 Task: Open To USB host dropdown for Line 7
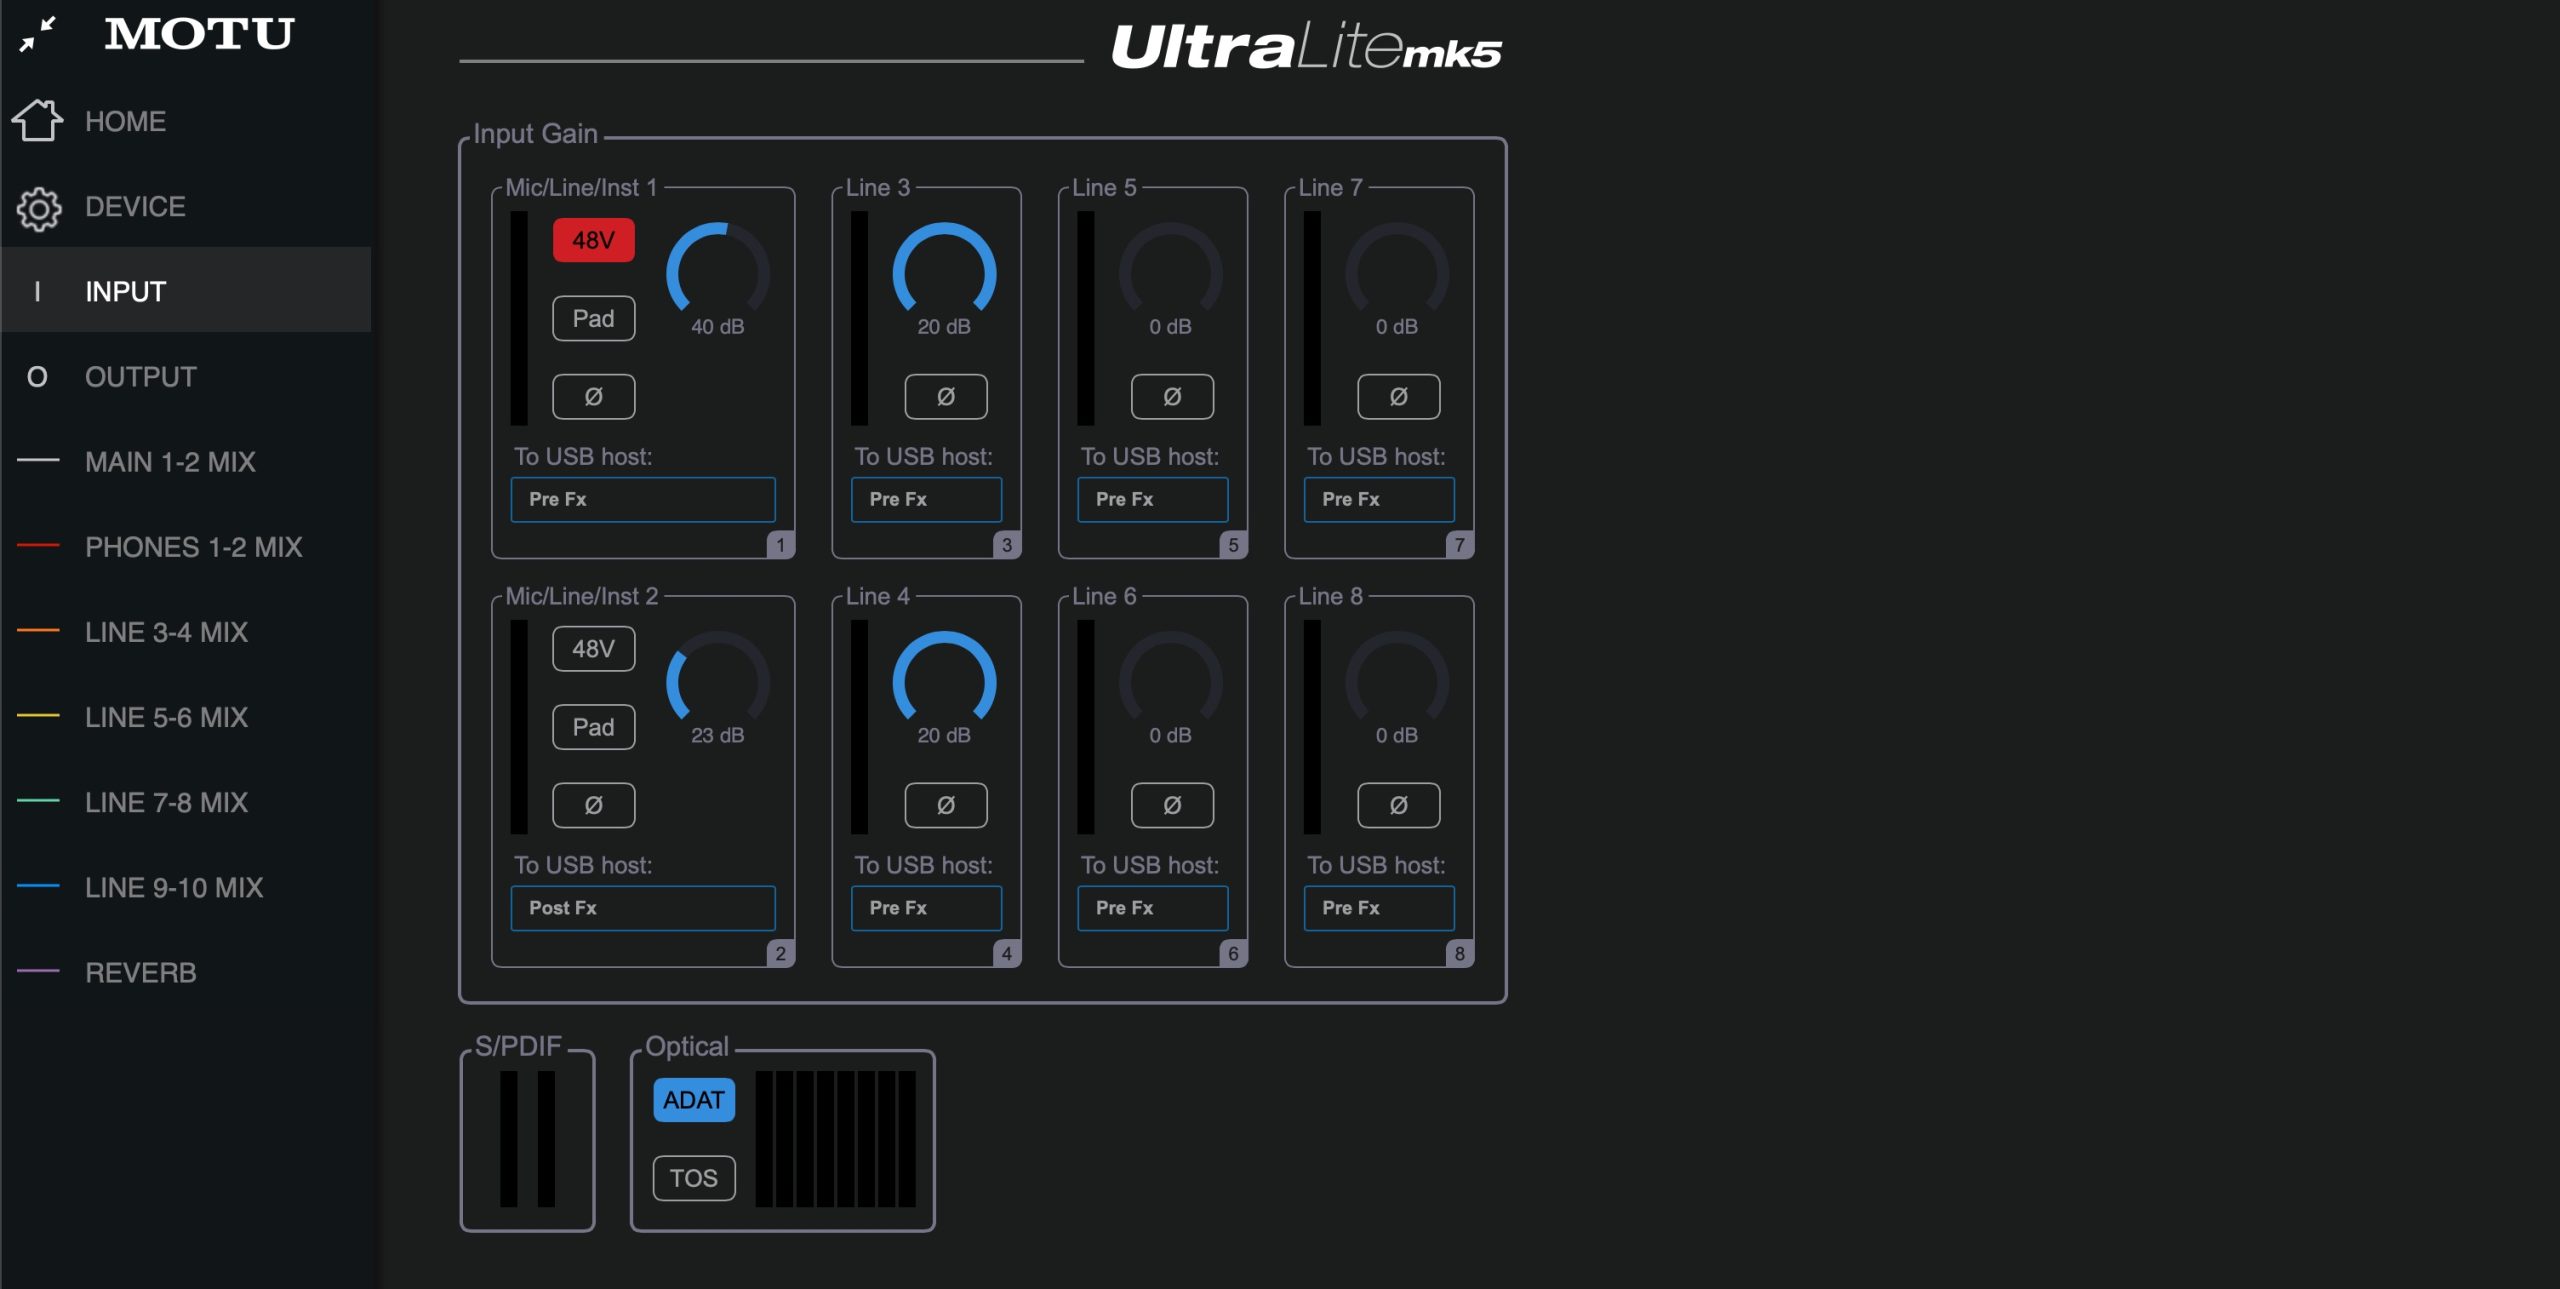[1379, 499]
